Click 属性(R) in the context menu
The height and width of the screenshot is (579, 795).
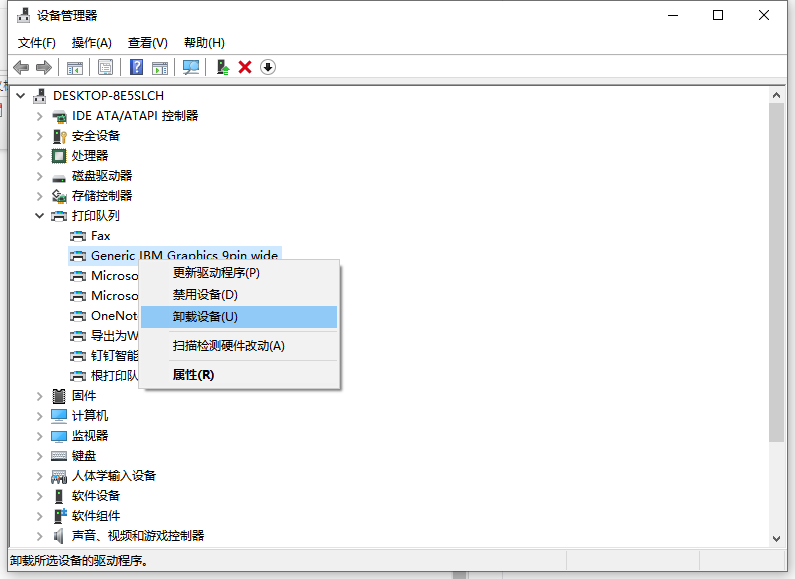coord(193,375)
